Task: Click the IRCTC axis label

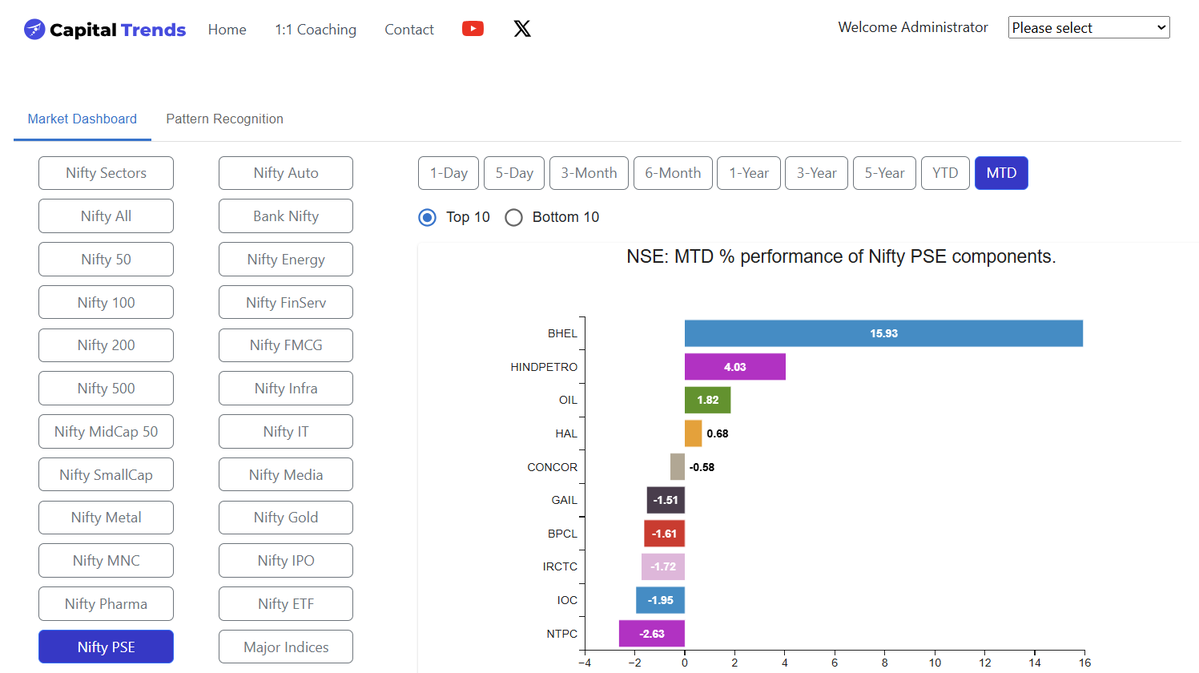Action: coord(560,567)
